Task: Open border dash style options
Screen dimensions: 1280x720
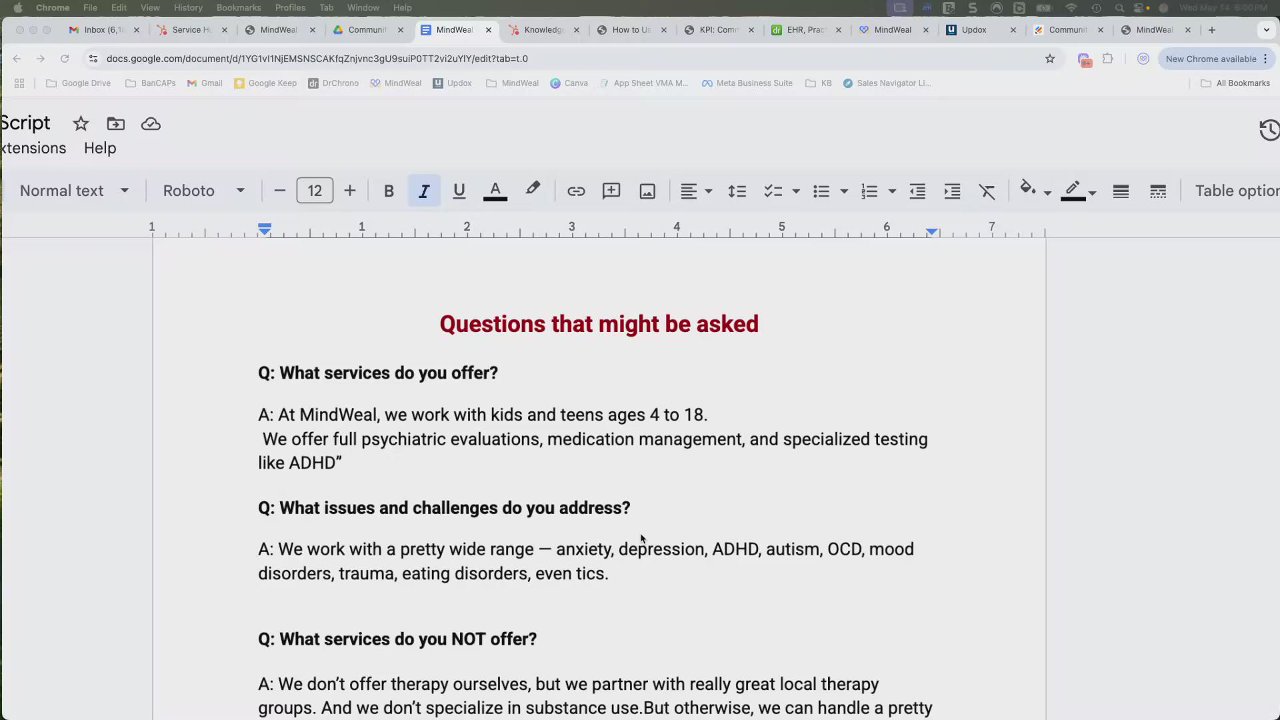Action: [1158, 191]
